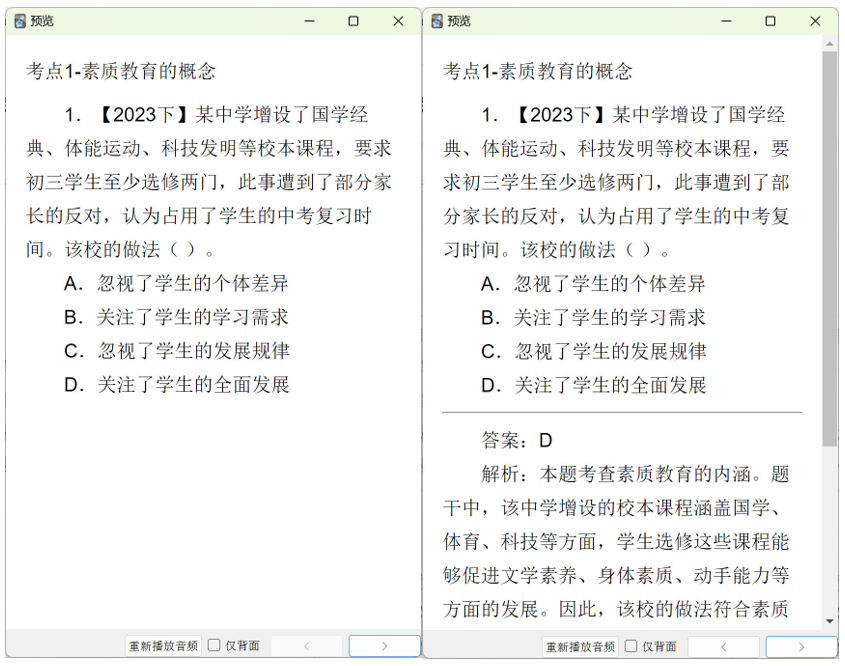Image resolution: width=845 pixels, height=666 pixels.
Task: Close the left preview window
Action: (398, 21)
